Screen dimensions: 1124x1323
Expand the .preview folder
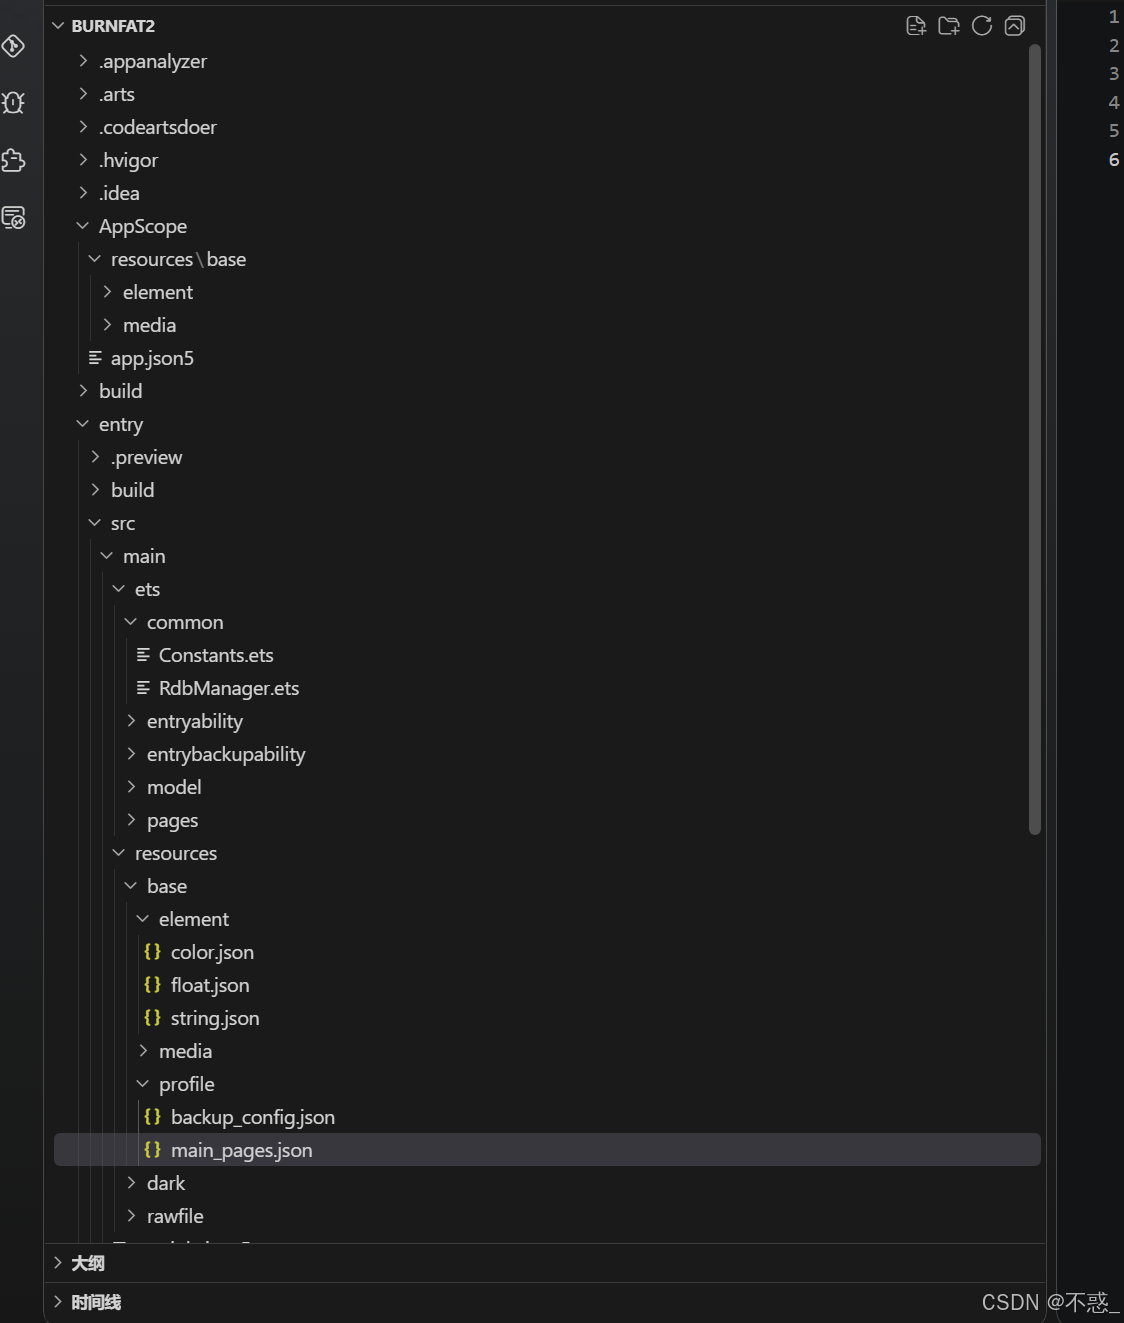(95, 457)
